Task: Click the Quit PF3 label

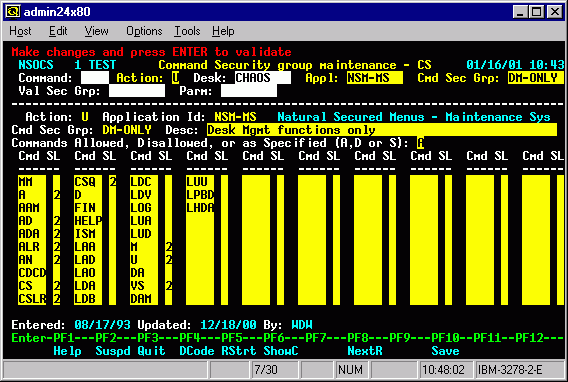Action: tap(151, 351)
